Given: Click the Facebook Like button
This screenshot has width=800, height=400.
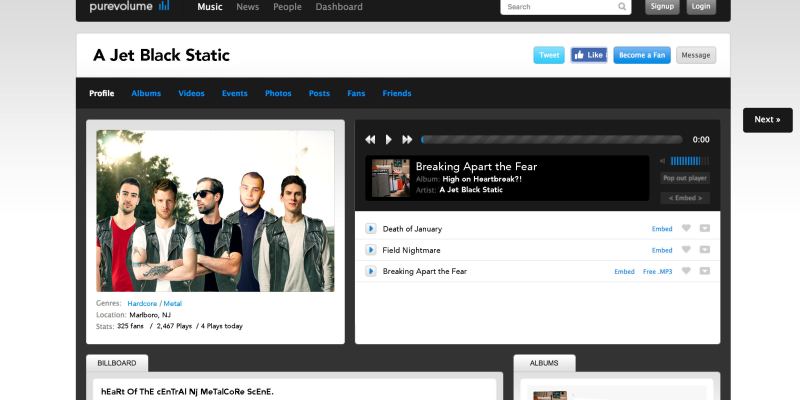Looking at the screenshot, I should point(589,55).
